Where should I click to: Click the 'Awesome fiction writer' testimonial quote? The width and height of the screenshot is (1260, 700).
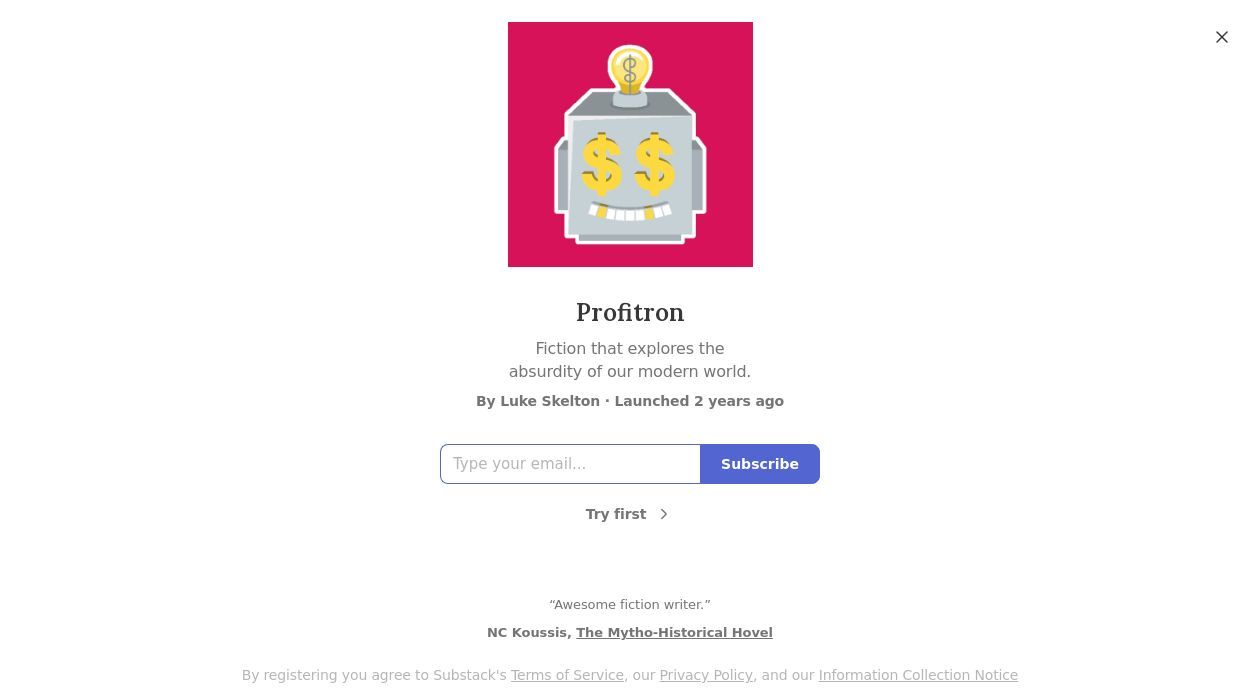point(630,605)
